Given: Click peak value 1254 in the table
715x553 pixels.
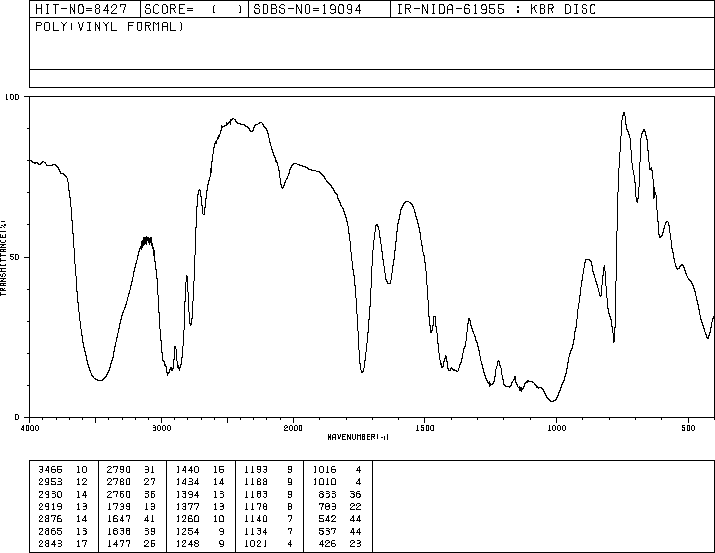Looking at the screenshot, I should (187, 532).
